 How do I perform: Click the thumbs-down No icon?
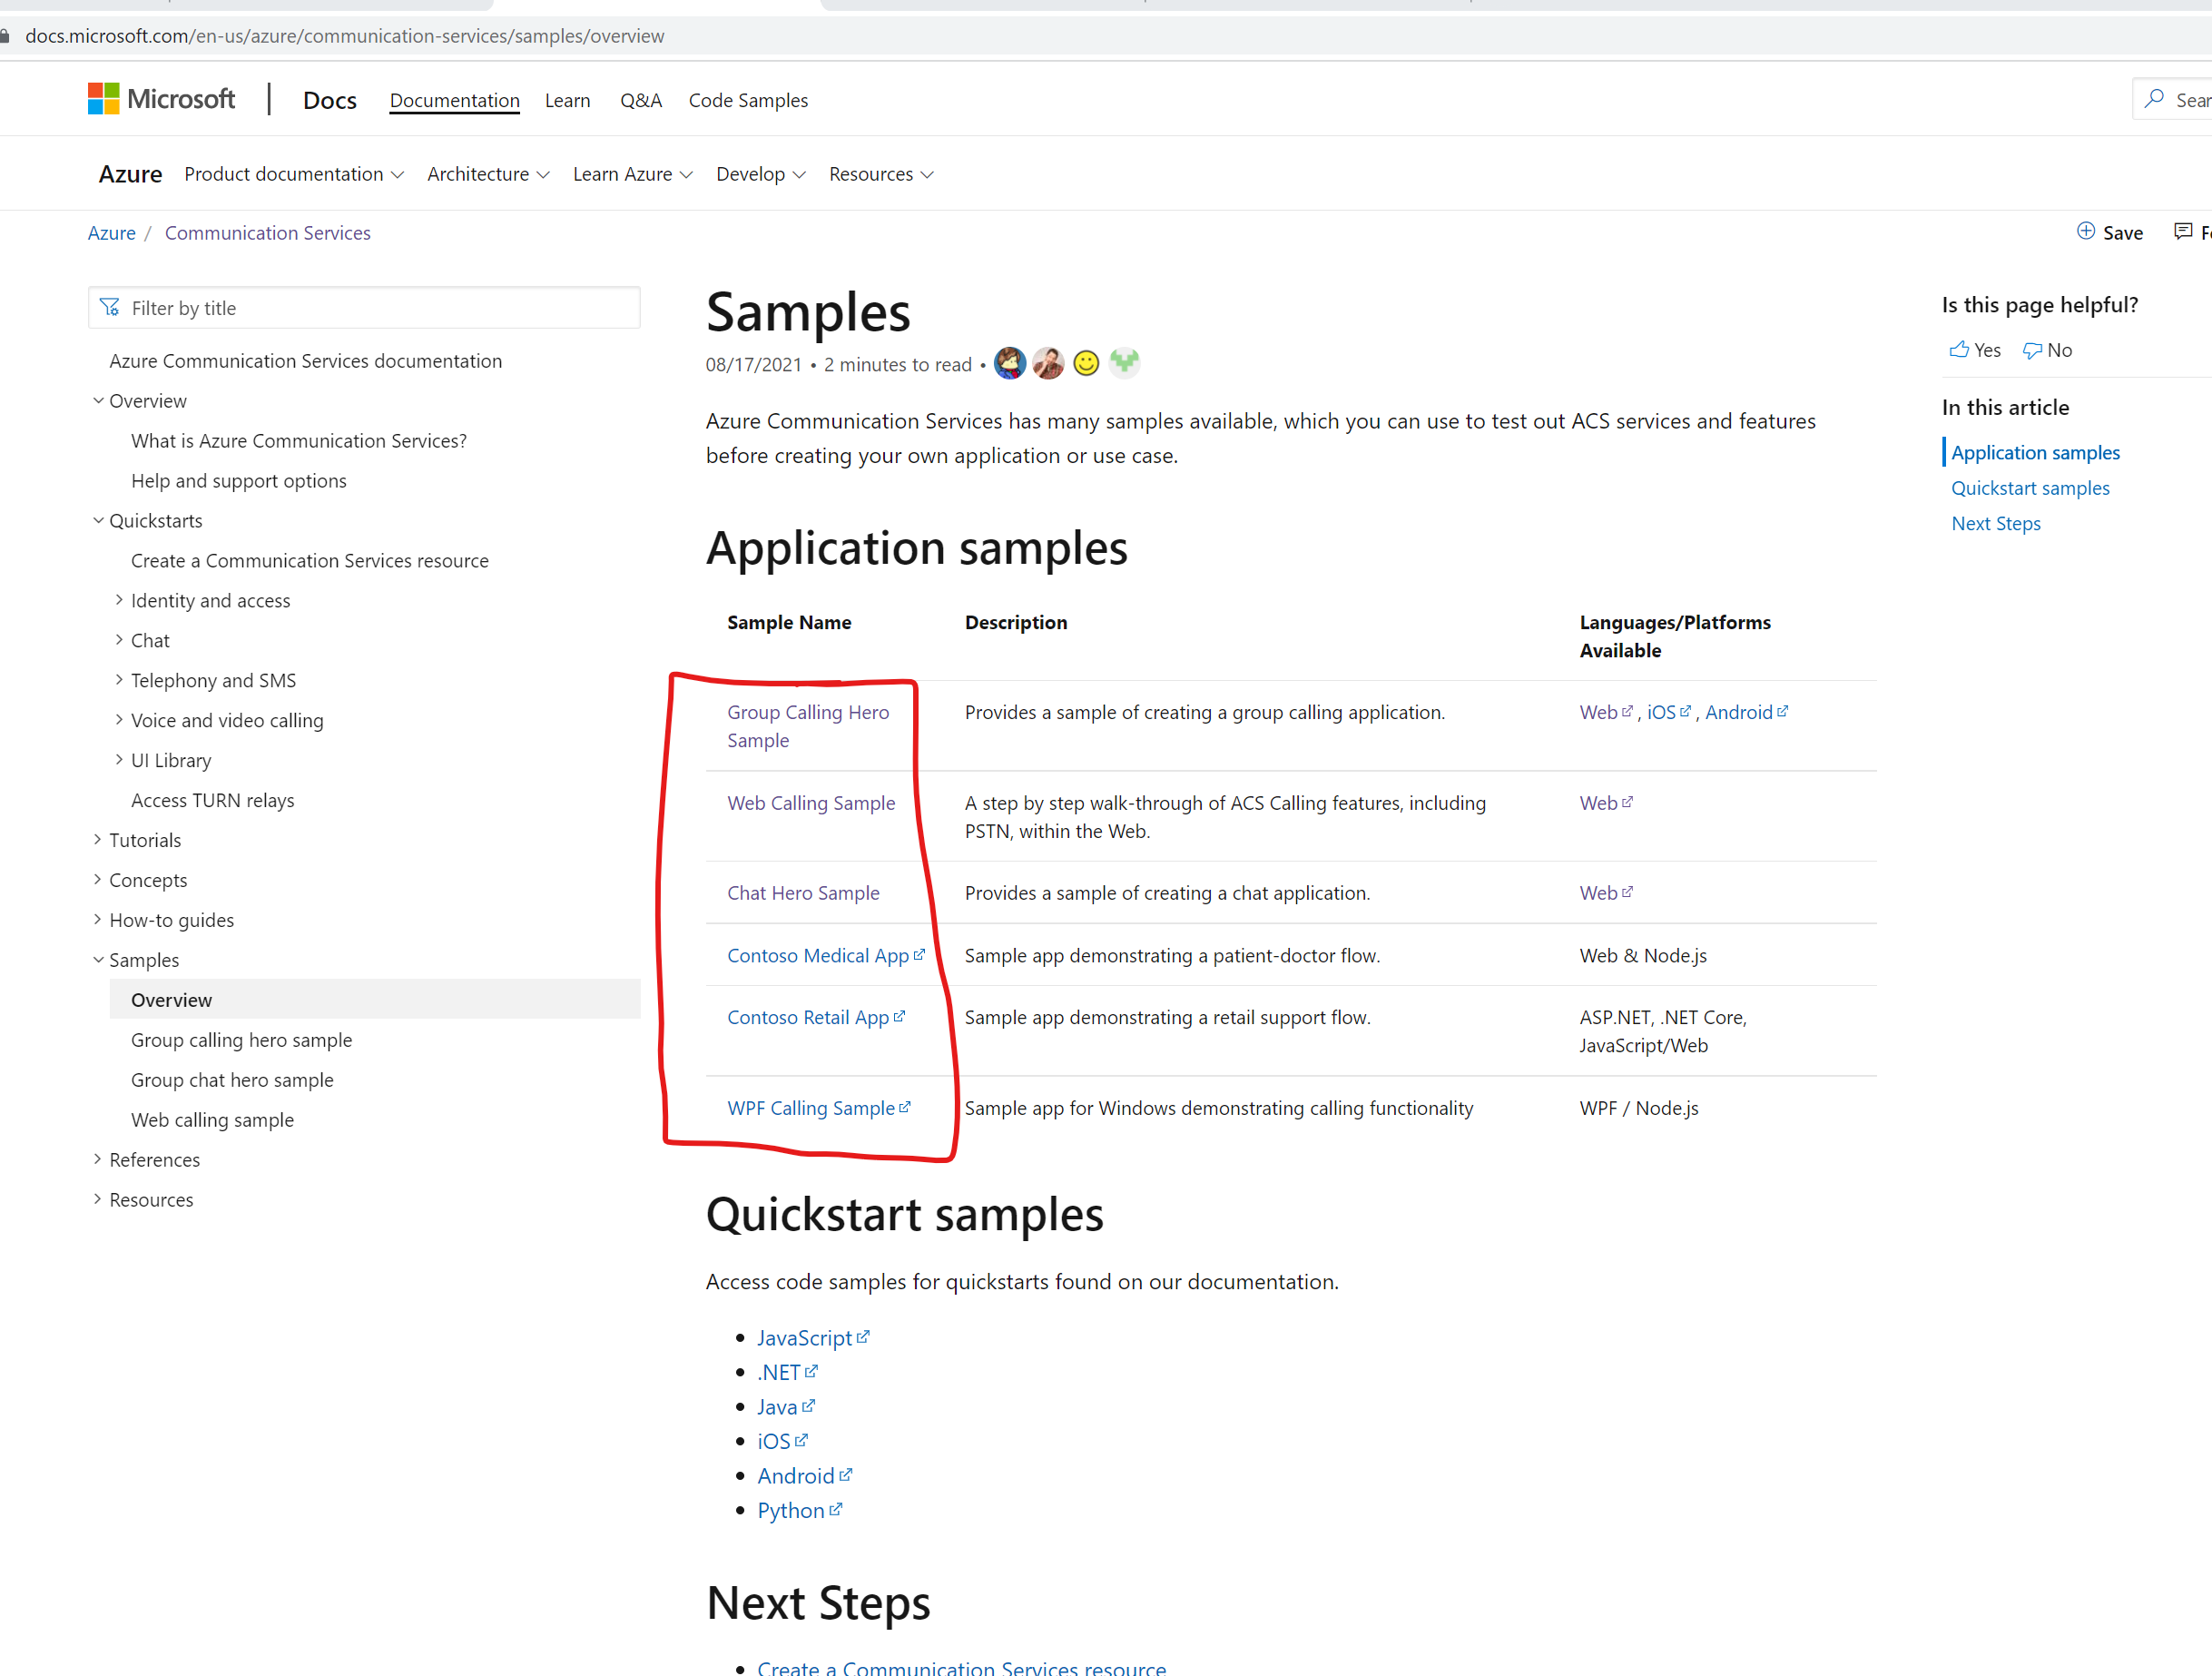coord(2032,350)
